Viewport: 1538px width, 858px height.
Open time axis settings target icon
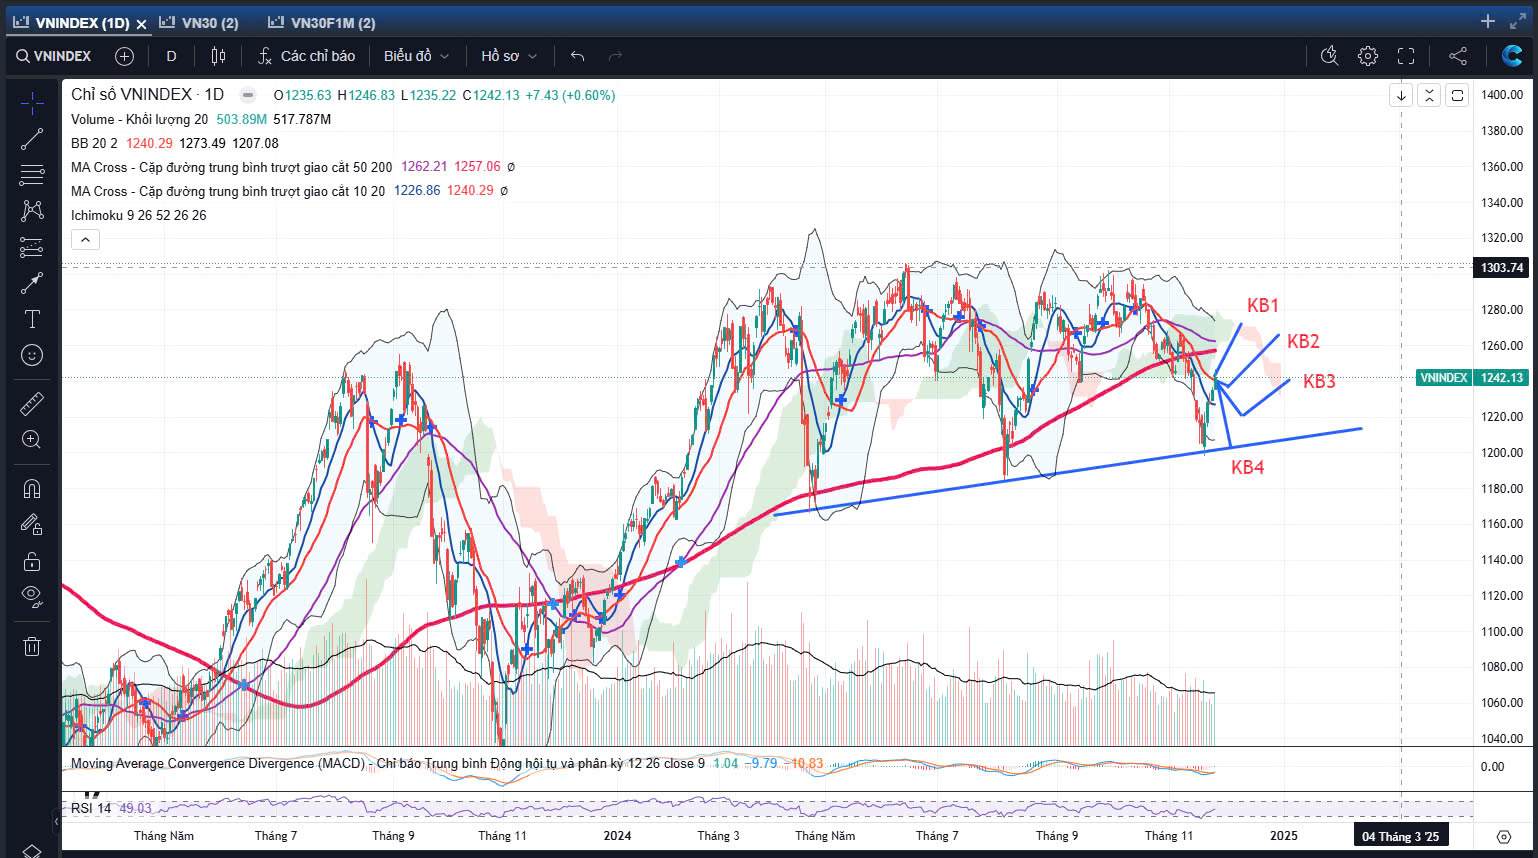pos(1504,836)
